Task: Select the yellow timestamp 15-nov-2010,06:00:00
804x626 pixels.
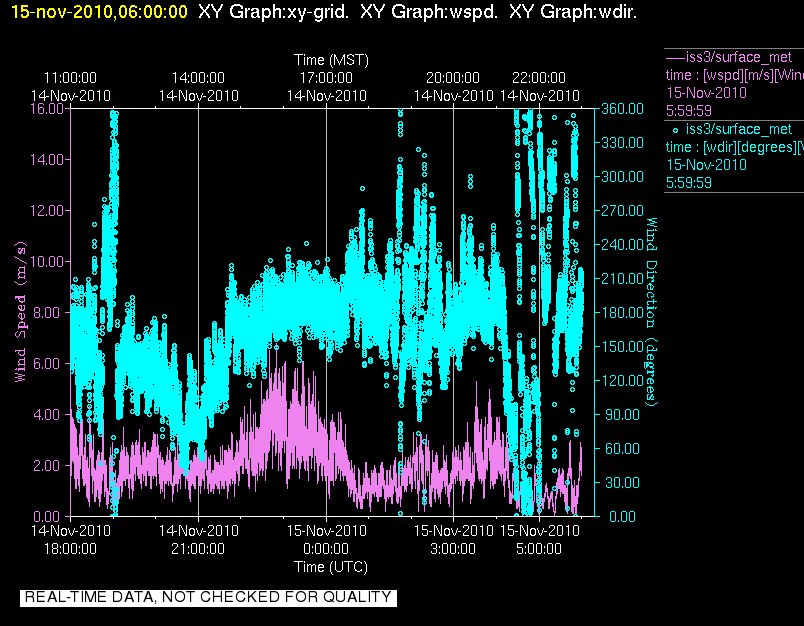Action: [99, 11]
